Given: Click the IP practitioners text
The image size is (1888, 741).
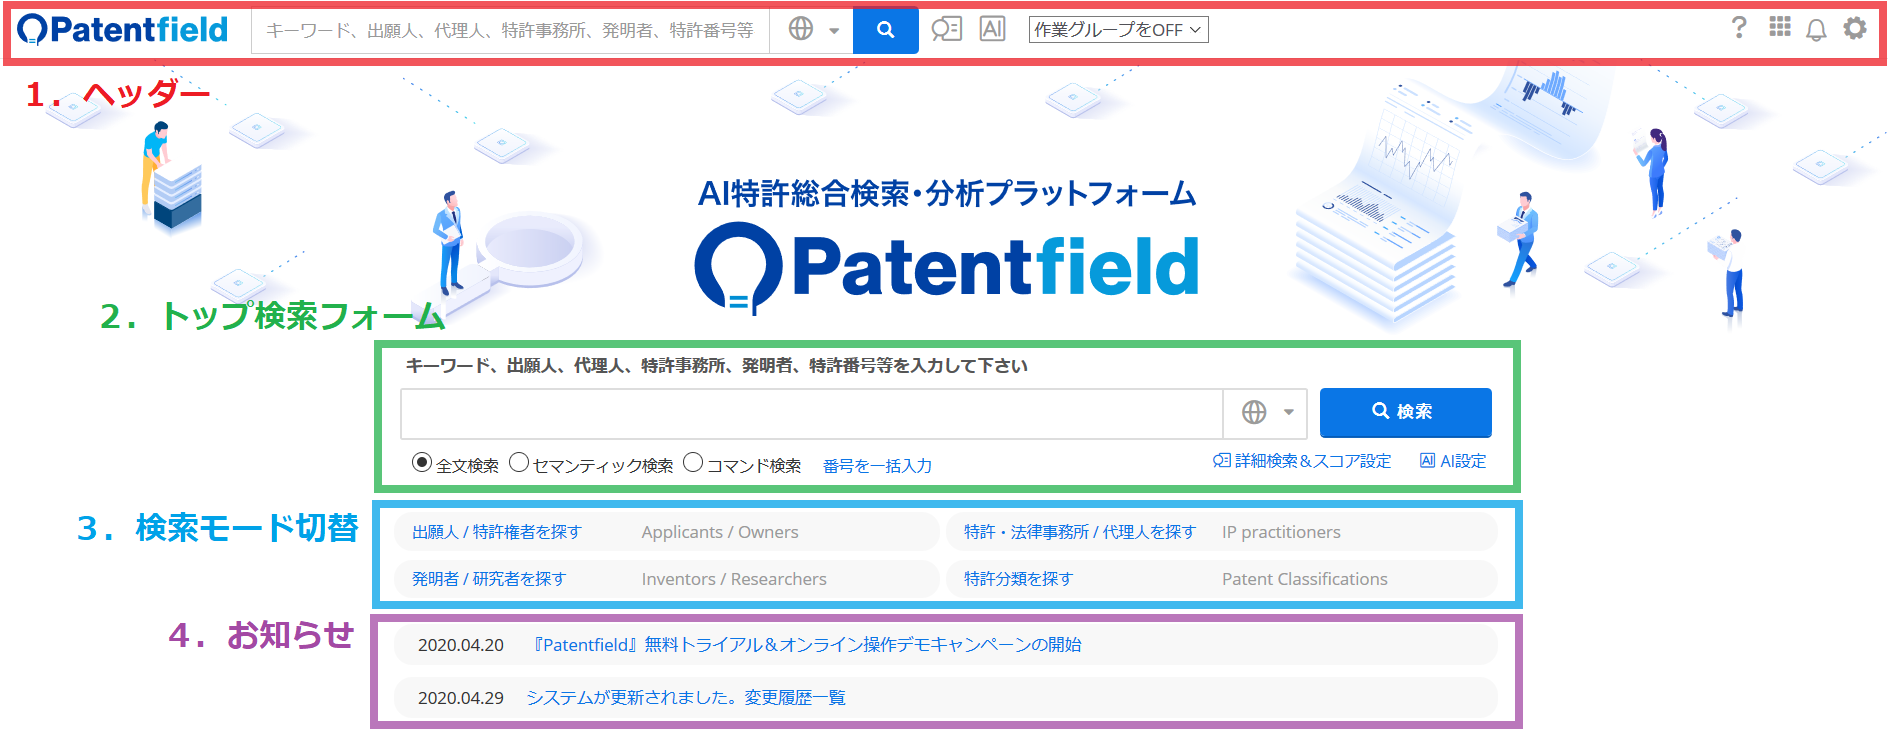Looking at the screenshot, I should pos(1281,532).
